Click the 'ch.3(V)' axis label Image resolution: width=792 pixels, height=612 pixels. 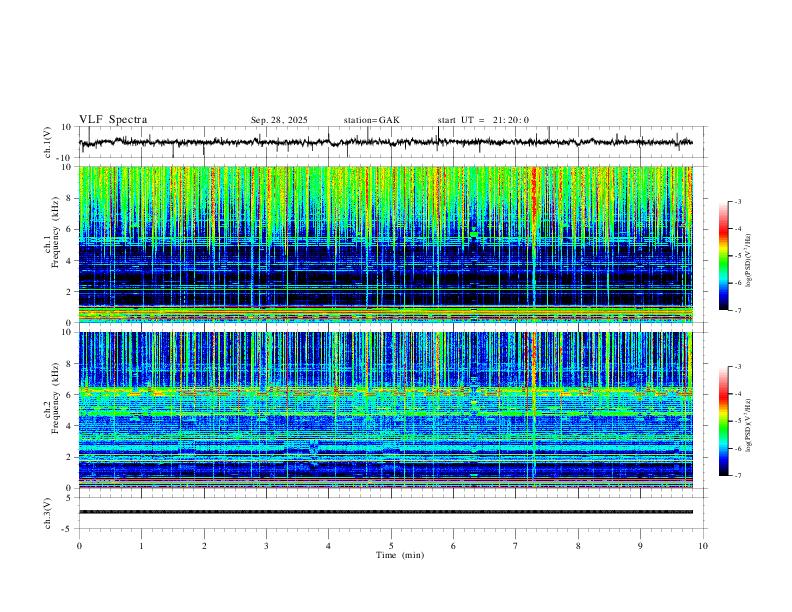pos(48,514)
